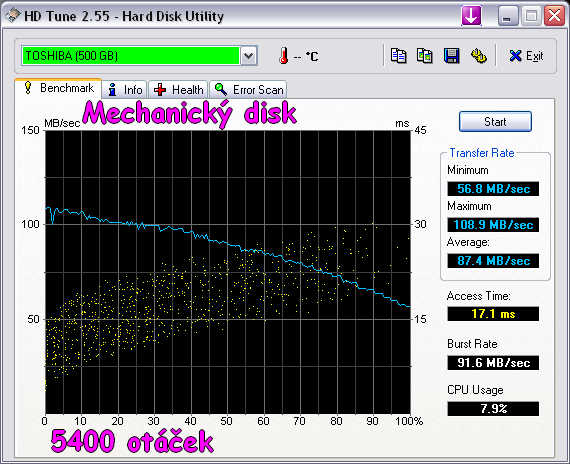Viewport: 570px width, 464px height.
Task: Start the benchmark with Start button
Action: point(495,121)
